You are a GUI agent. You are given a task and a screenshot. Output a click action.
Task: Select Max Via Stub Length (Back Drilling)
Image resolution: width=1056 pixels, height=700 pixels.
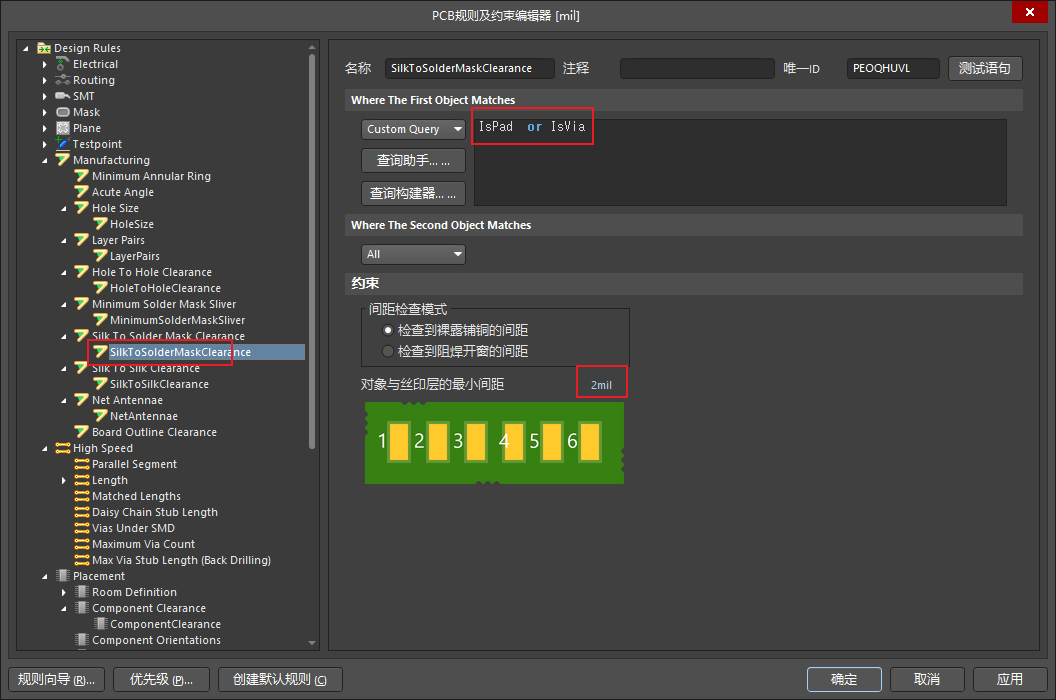(181, 560)
